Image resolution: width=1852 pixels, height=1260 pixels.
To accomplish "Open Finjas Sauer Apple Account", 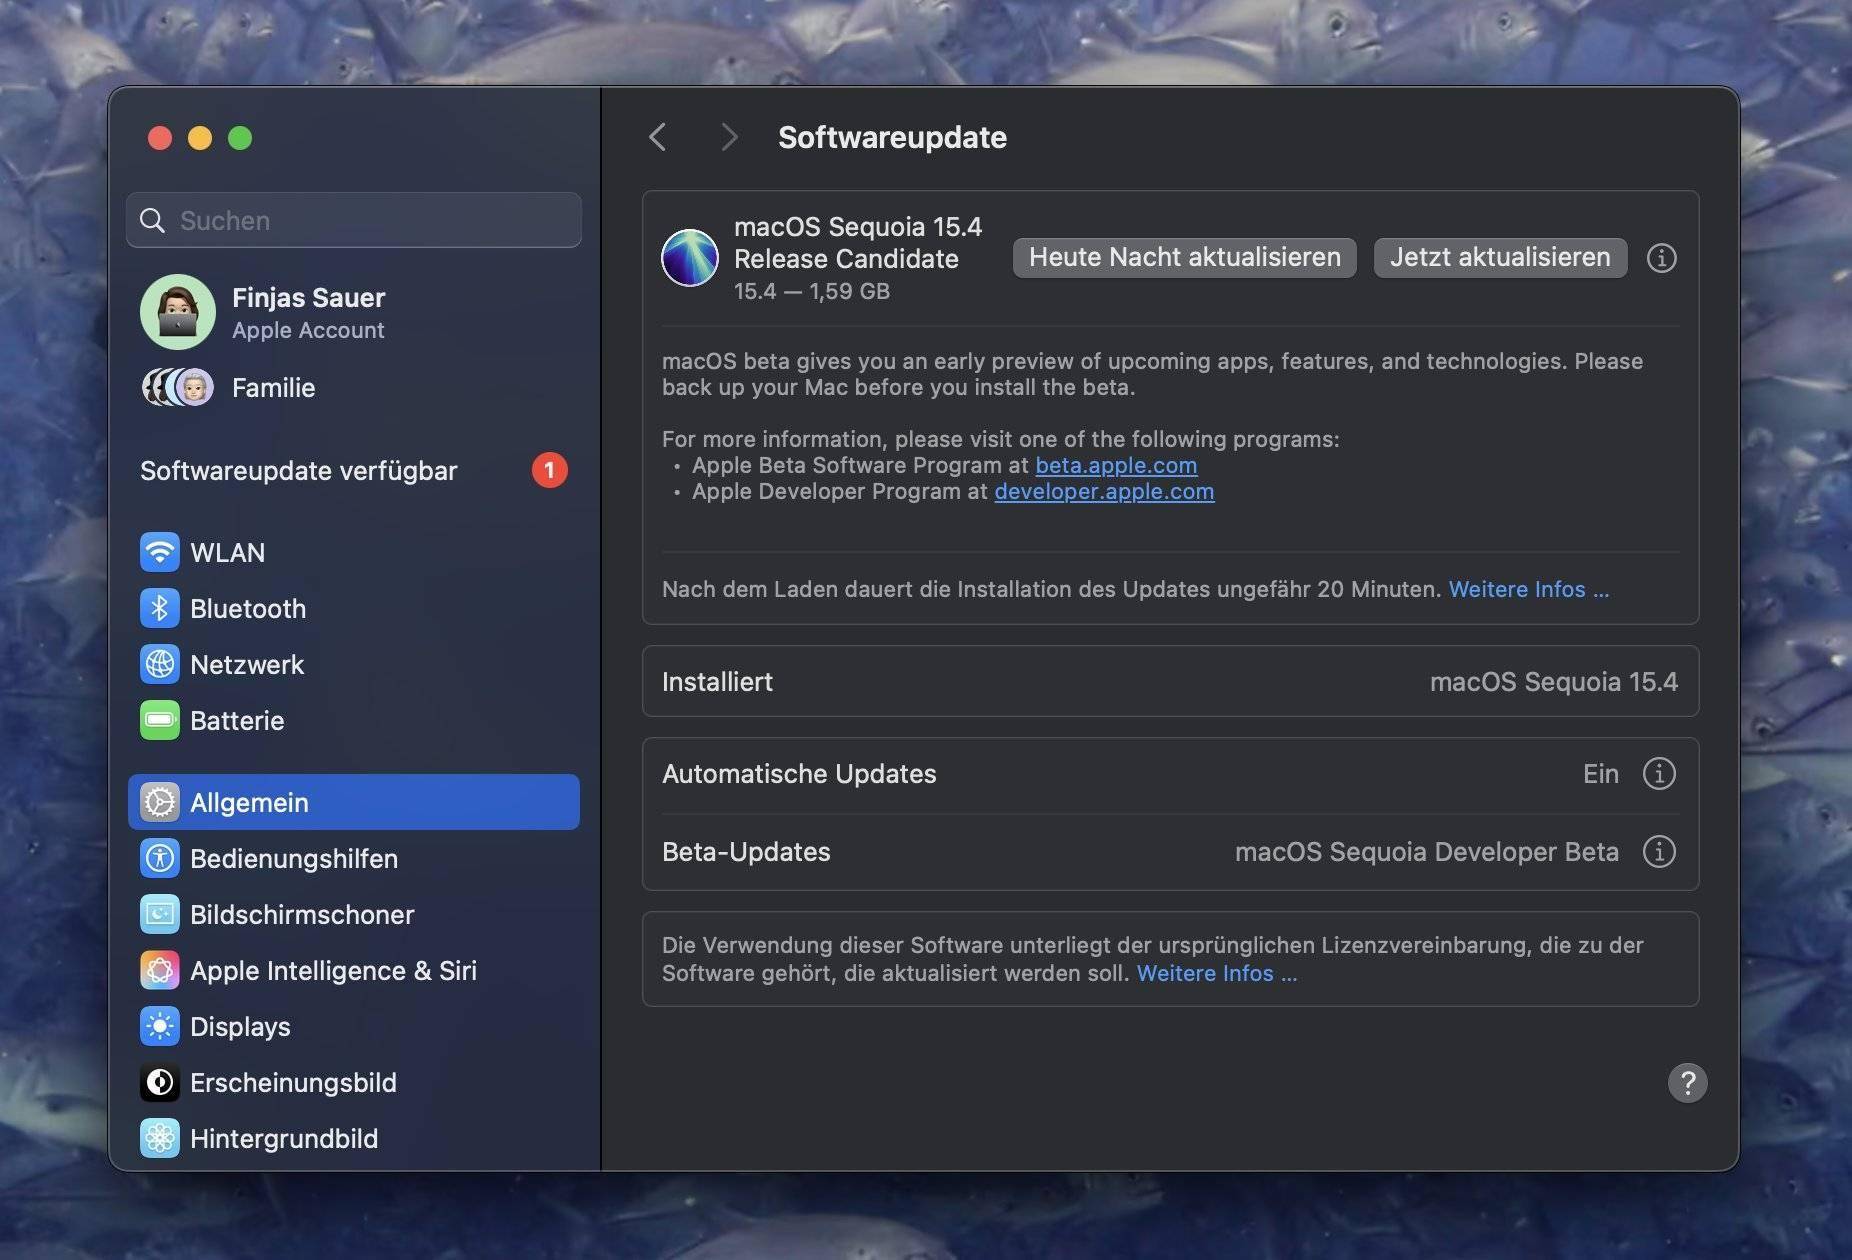I will [x=354, y=312].
